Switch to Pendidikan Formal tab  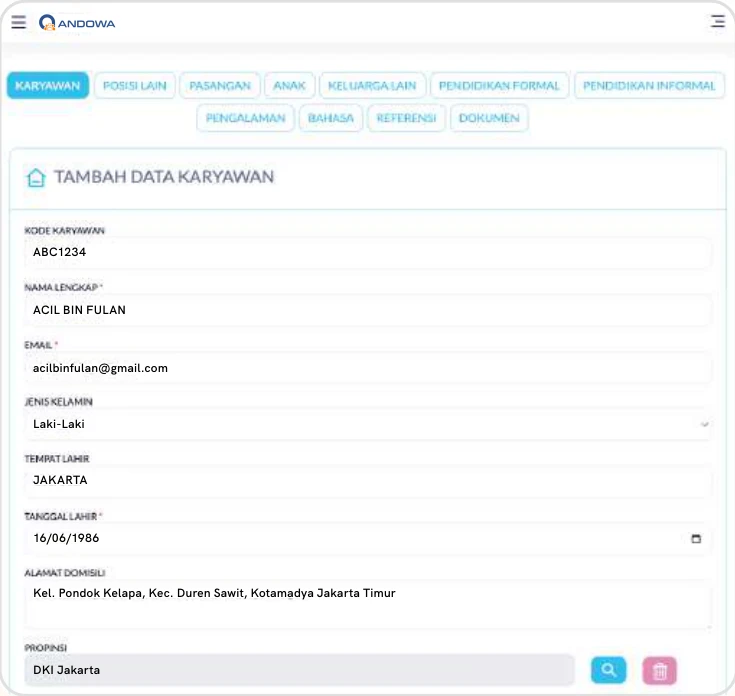(499, 86)
